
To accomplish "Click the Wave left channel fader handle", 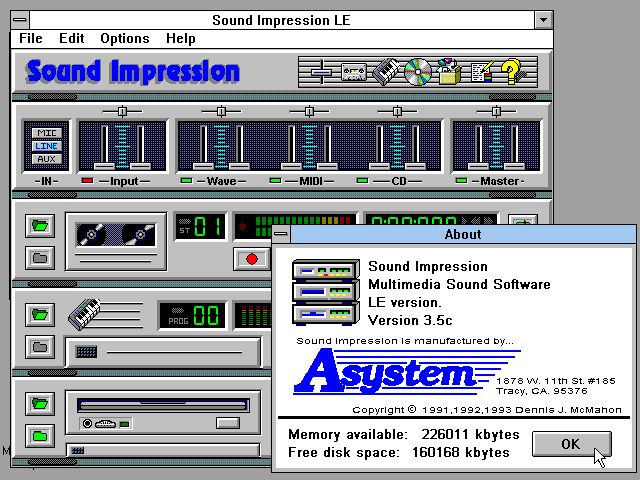I will click(203, 166).
